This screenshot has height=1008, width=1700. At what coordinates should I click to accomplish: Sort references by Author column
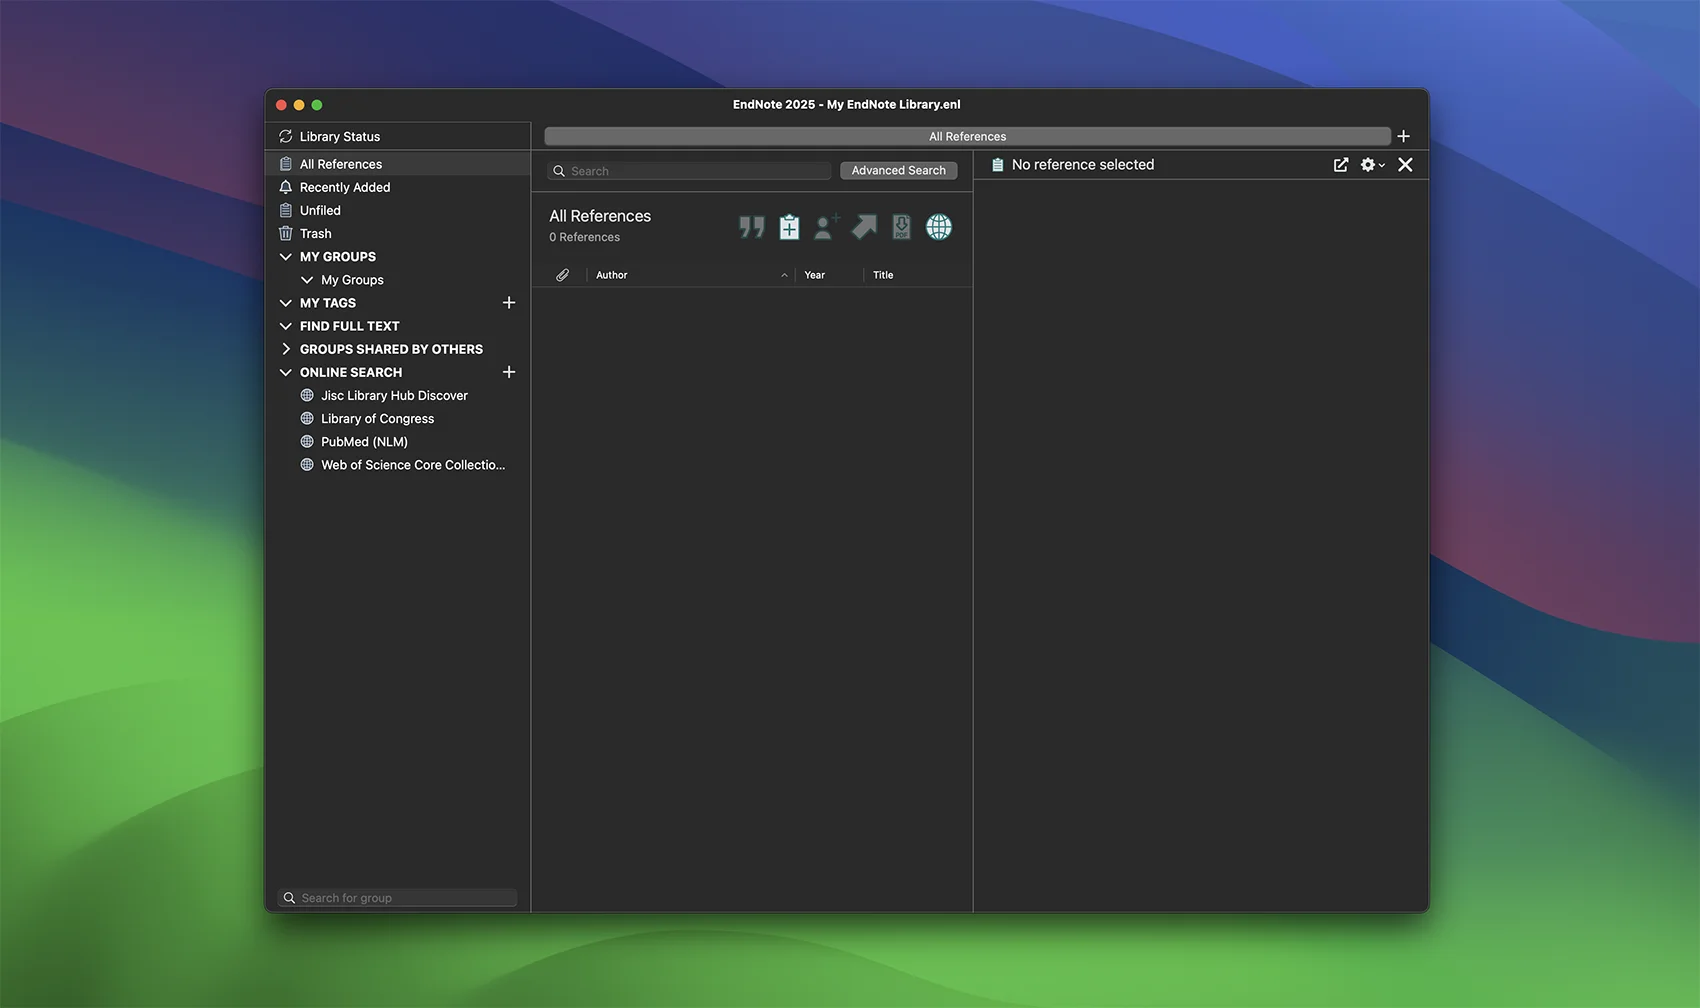tap(691, 275)
